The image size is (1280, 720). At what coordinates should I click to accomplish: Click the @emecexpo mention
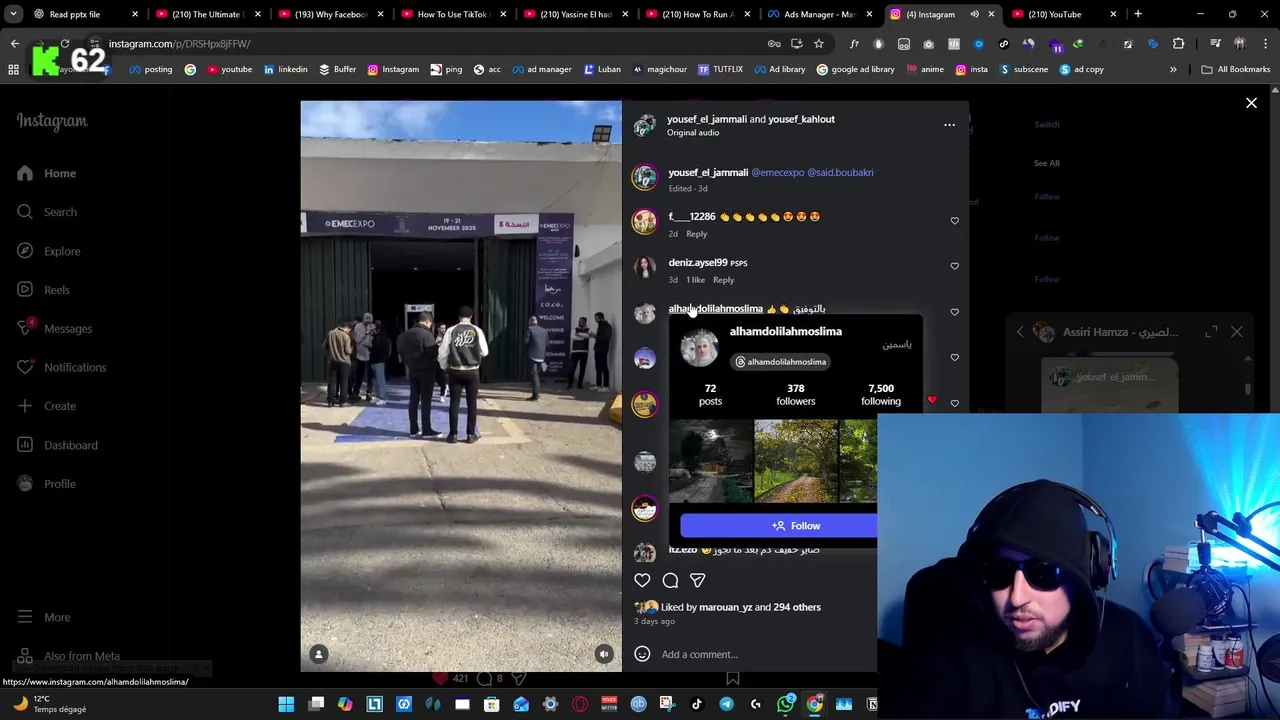pos(777,172)
